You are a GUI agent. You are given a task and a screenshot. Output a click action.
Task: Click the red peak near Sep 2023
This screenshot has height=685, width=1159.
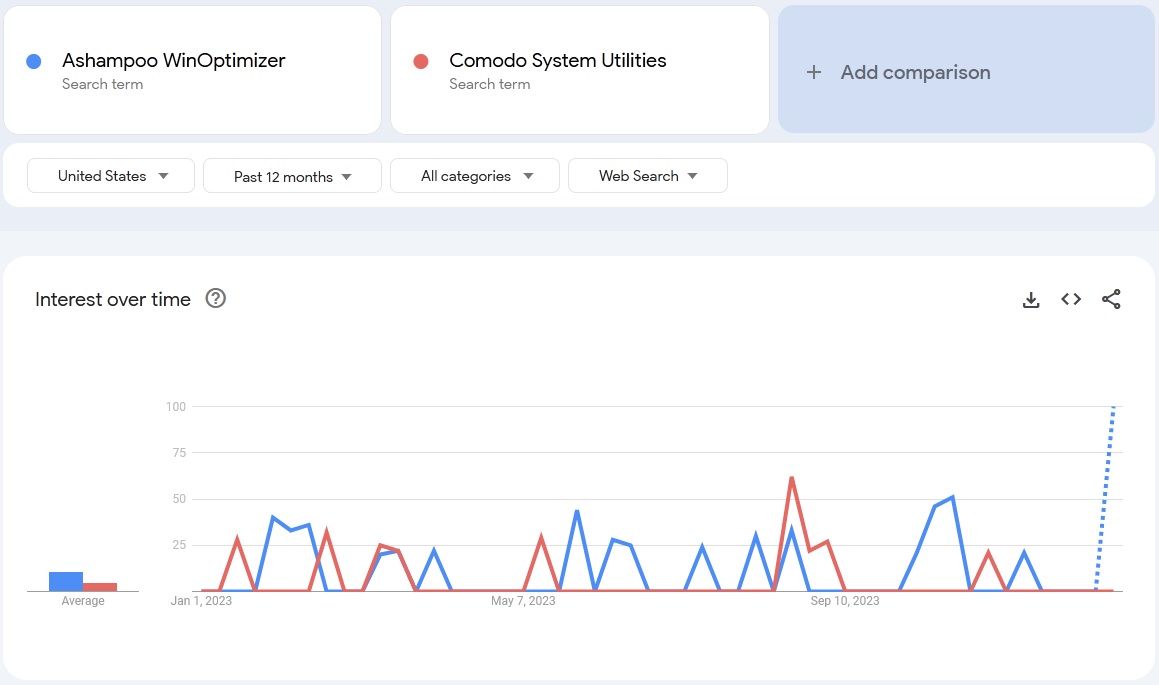(x=792, y=478)
